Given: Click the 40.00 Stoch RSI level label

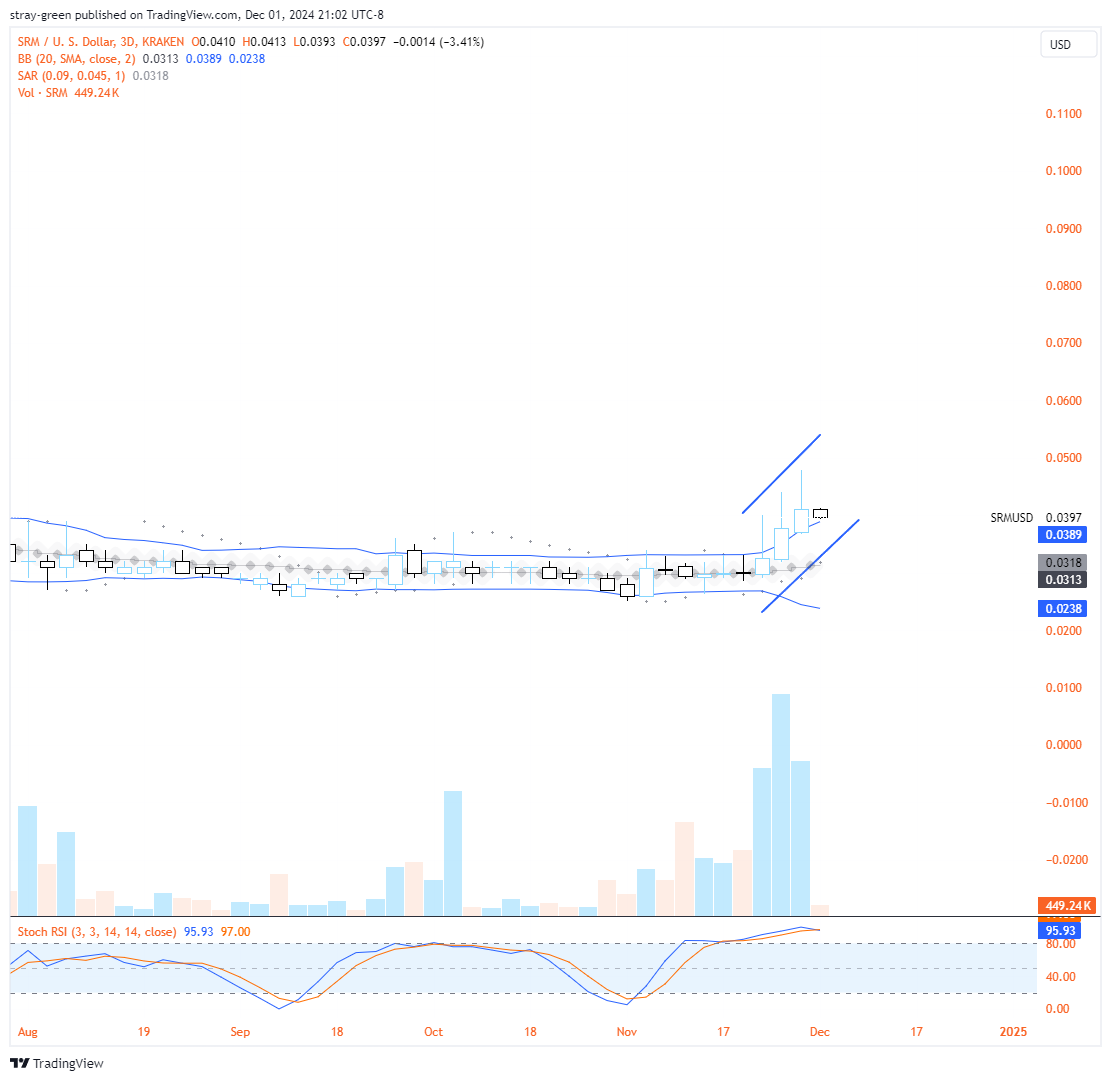Looking at the screenshot, I should (1061, 977).
